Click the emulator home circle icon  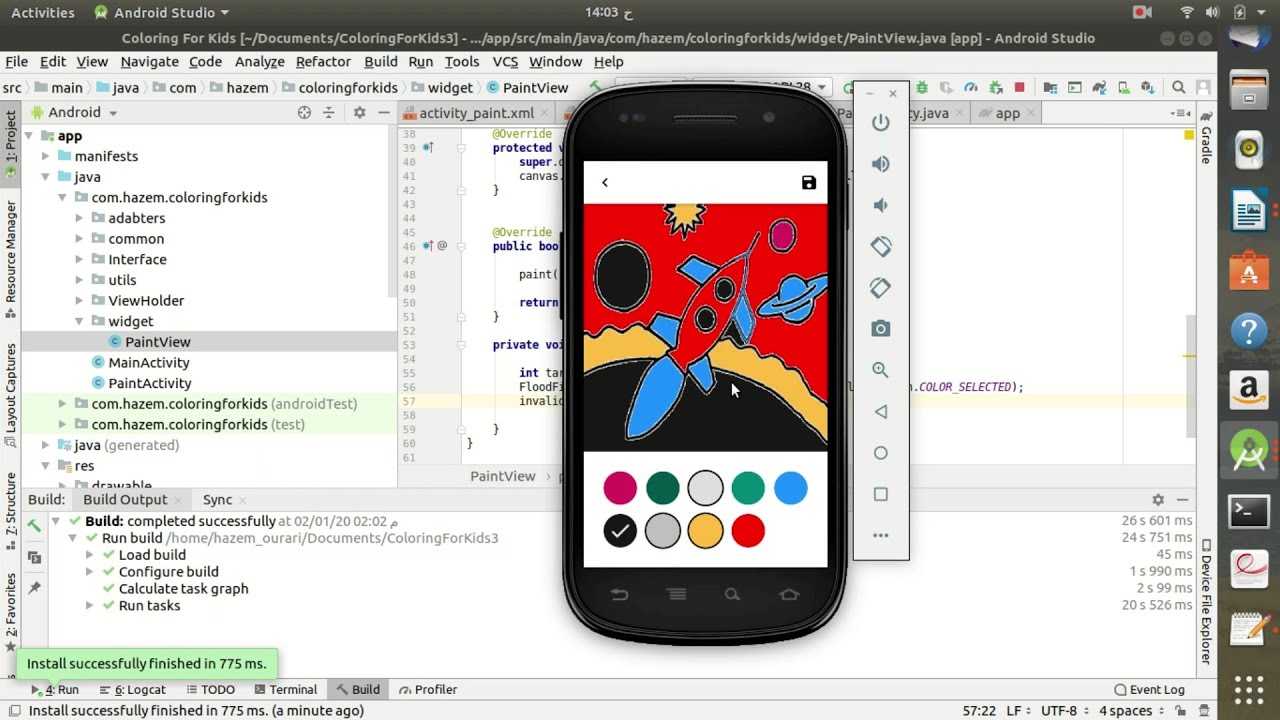[x=880, y=453]
